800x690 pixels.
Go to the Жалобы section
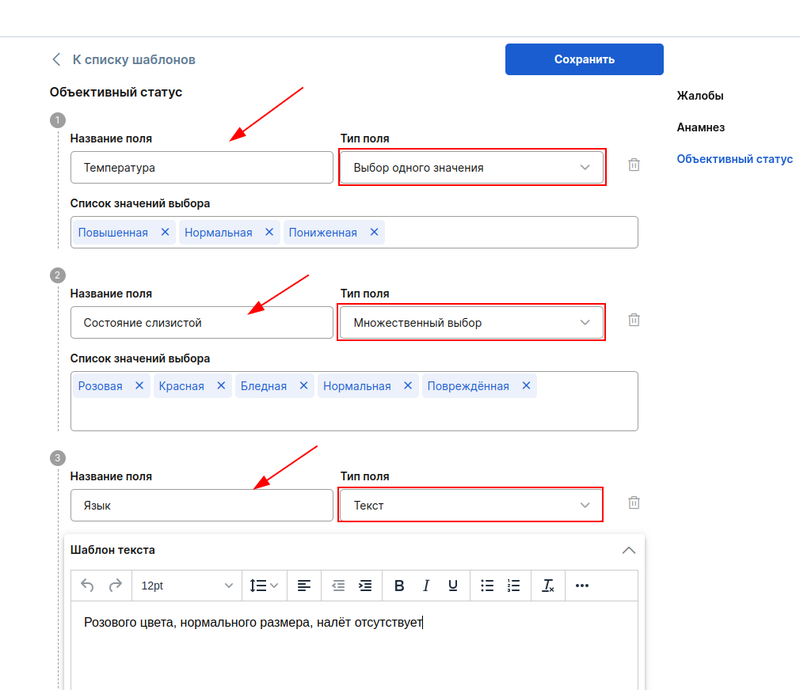(x=700, y=96)
